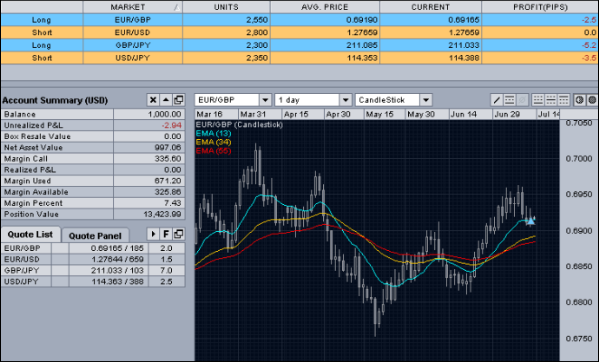
Task: Click the Balance value 1,000.00
Action: pyautogui.click(x=165, y=114)
